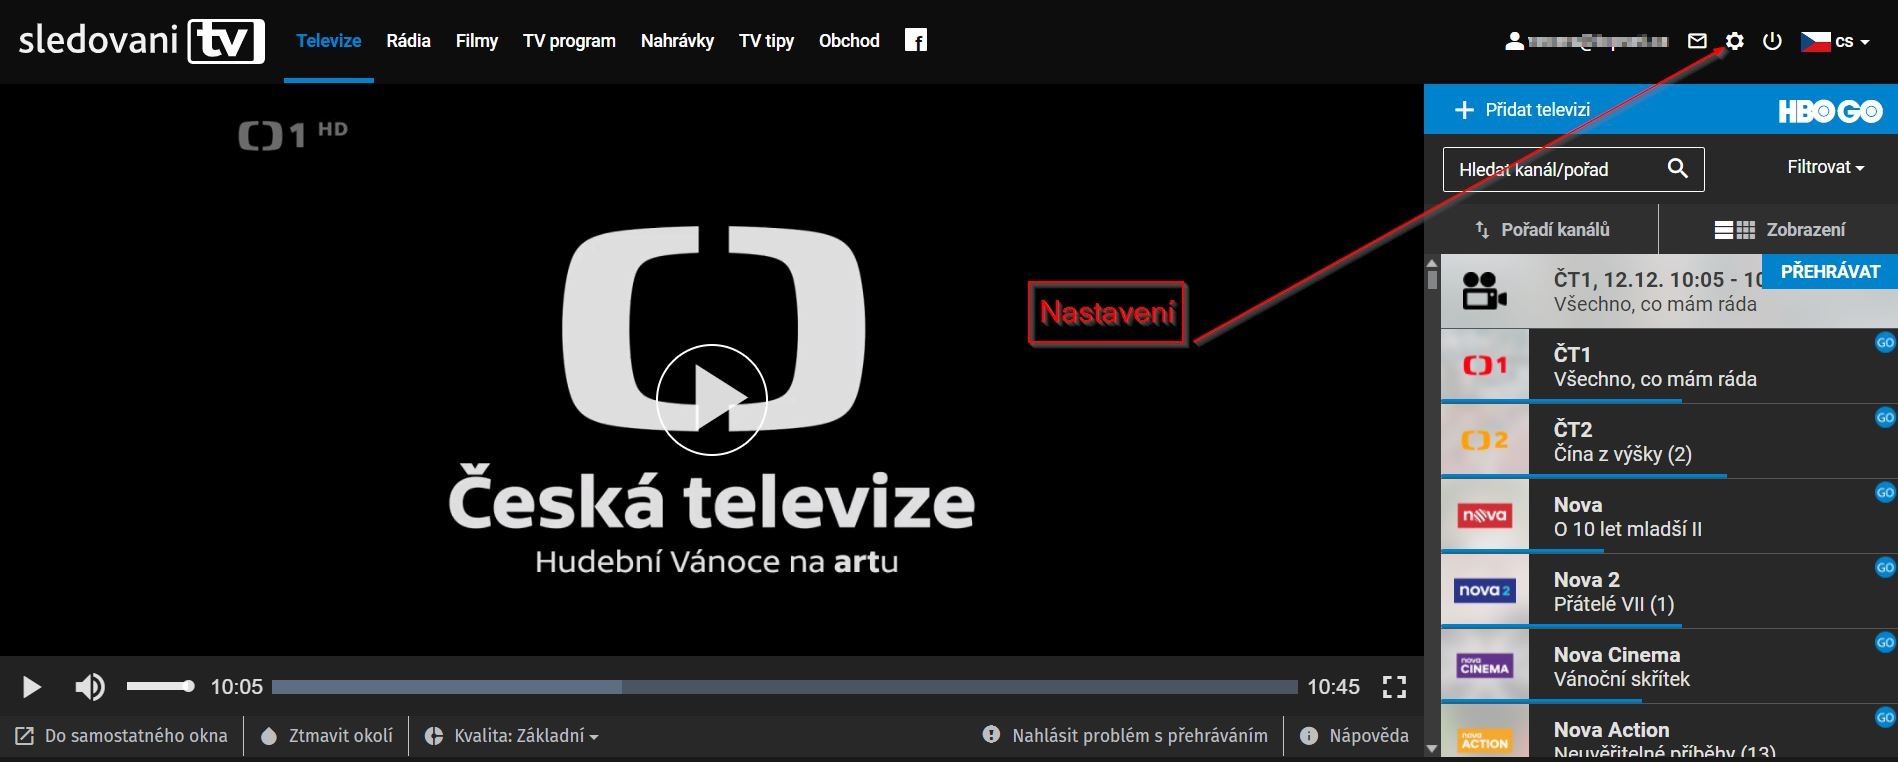Open the HBO GO logo link
The image size is (1898, 762).
[1830, 111]
